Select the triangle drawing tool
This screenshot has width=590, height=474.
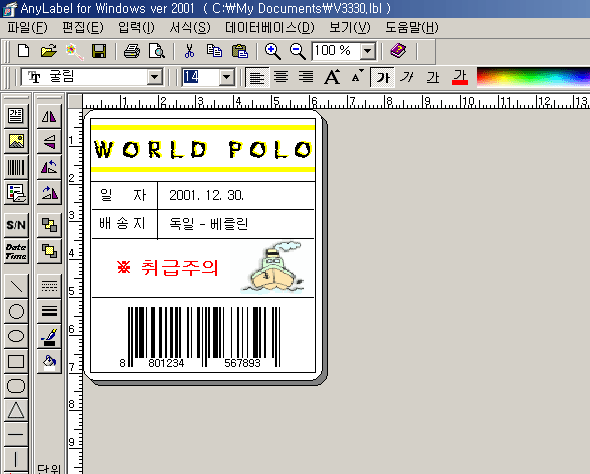tap(16, 410)
